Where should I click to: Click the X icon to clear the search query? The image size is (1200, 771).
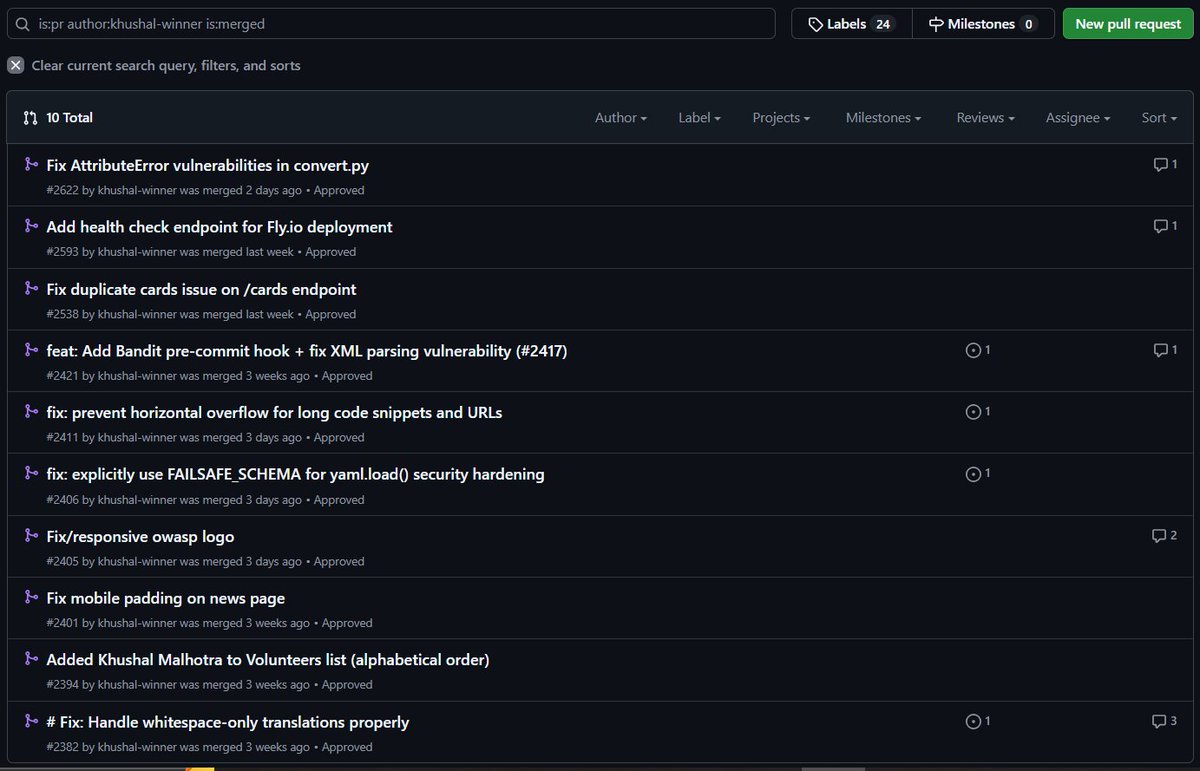[15, 65]
